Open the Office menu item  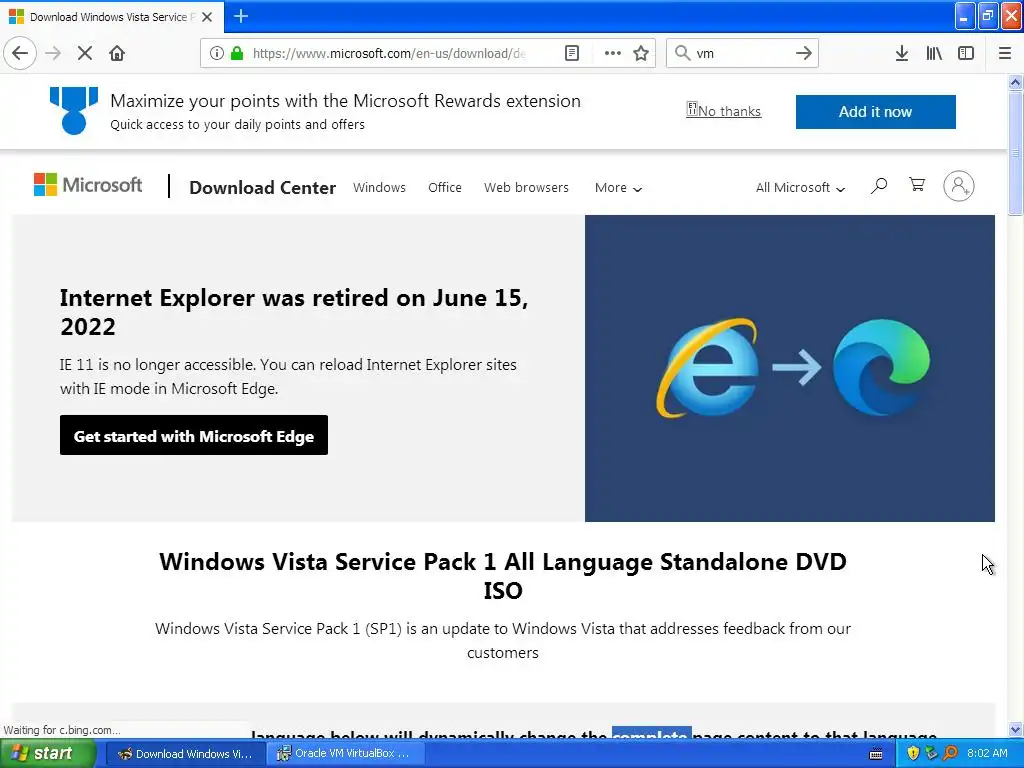click(x=445, y=187)
